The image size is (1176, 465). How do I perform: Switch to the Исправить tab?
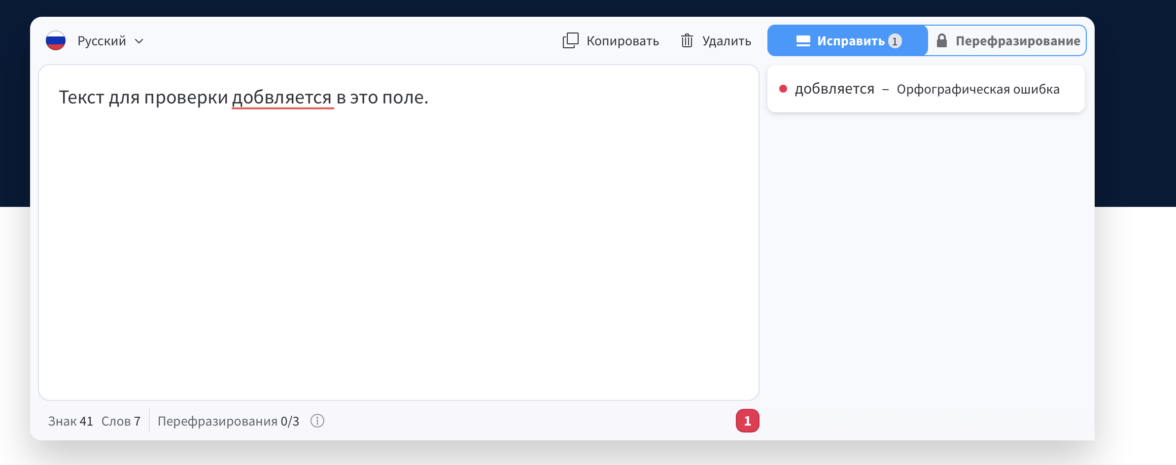tap(848, 40)
